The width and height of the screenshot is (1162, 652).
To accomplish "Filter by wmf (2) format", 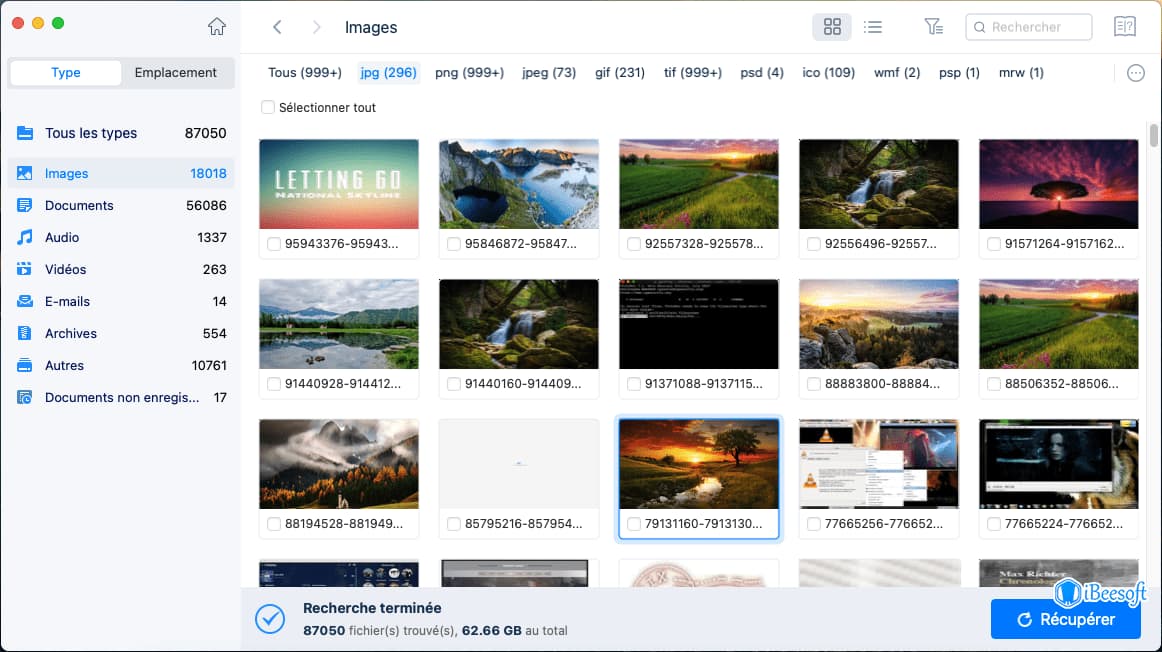I will point(897,73).
